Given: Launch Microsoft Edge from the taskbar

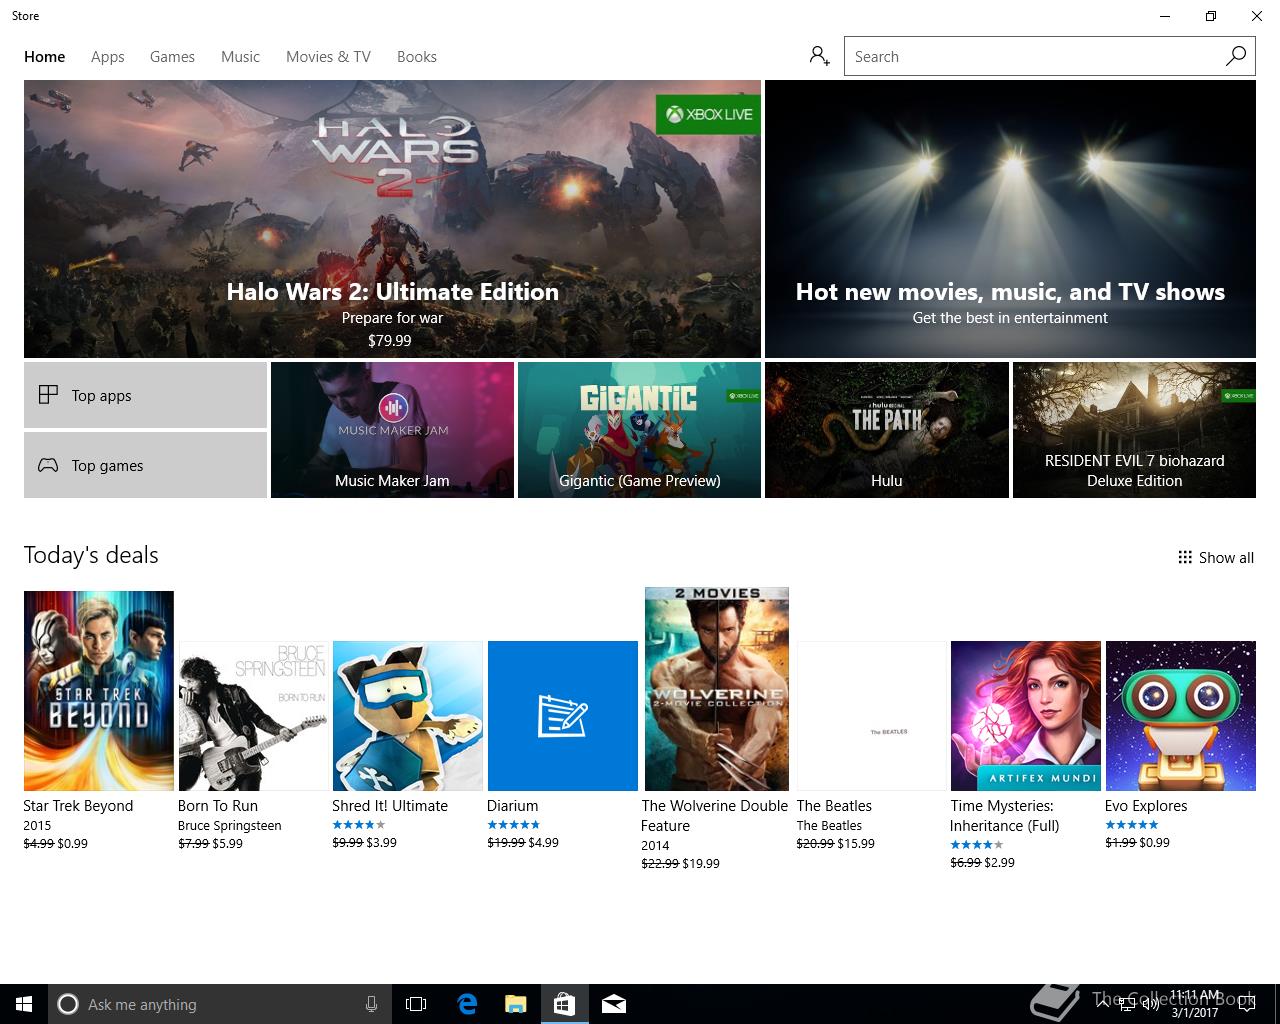Looking at the screenshot, I should [467, 1004].
